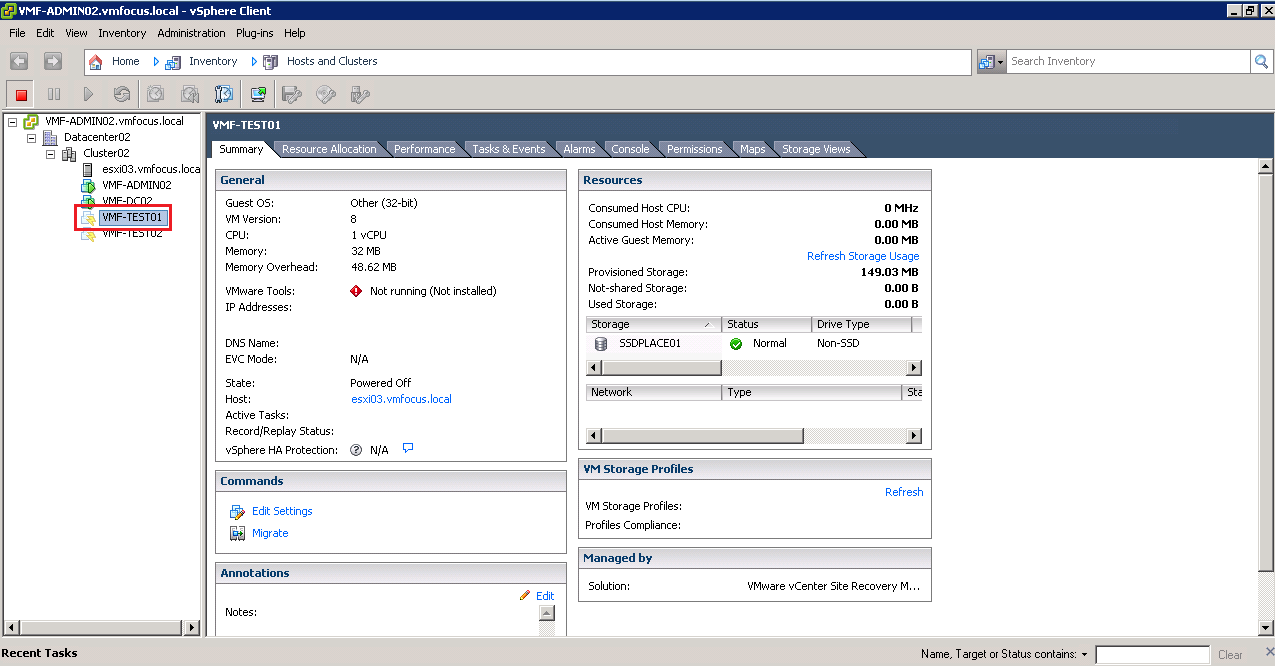Open the Administration menu
Screen dimensions: 1275x666
tap(191, 33)
